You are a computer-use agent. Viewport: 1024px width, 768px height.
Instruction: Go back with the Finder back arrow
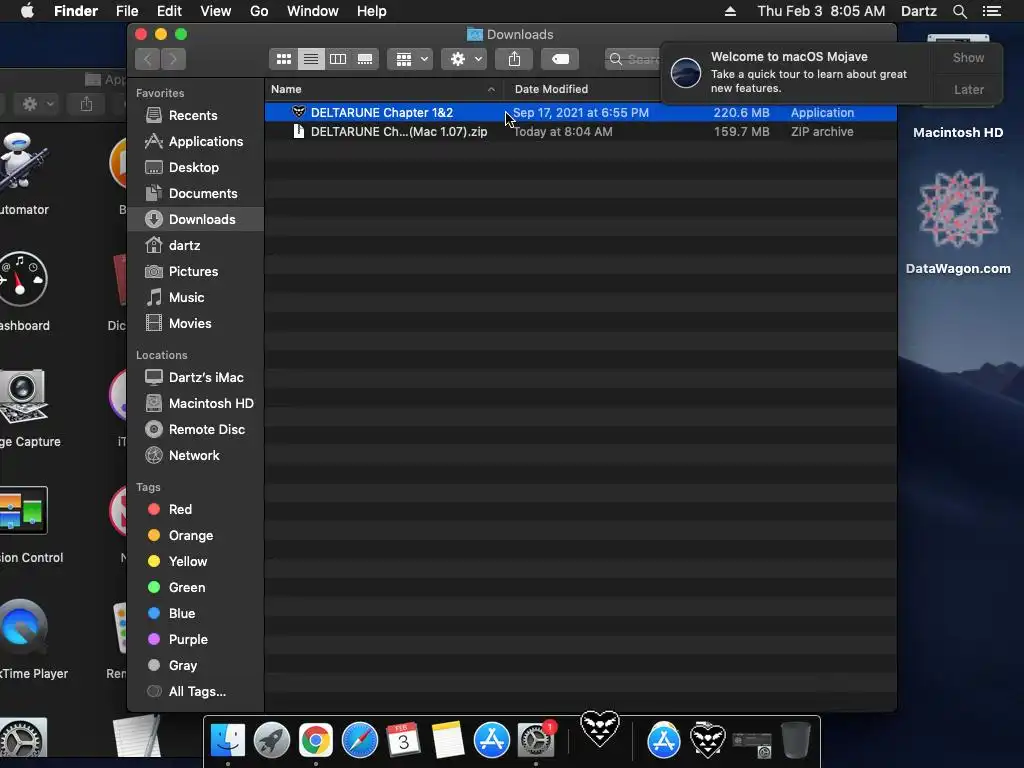point(148,59)
